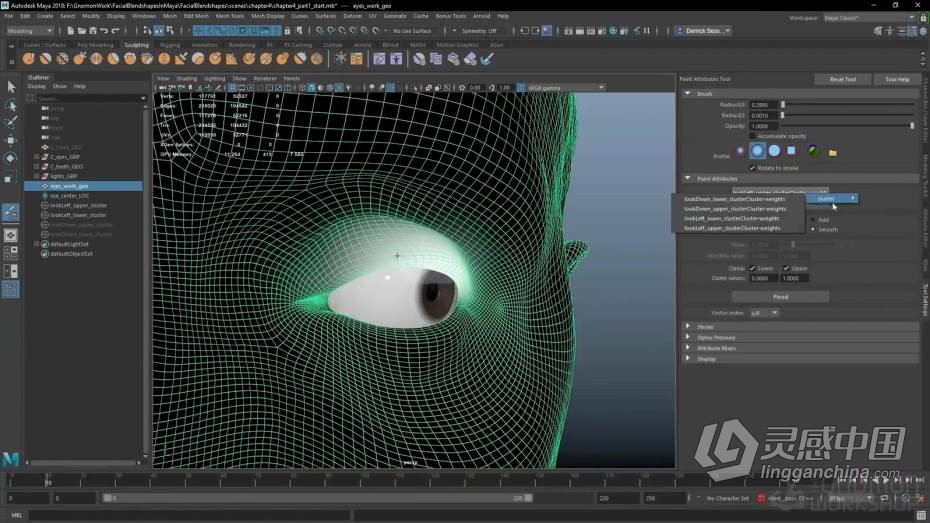Collapse the Brush section
Viewport: 930px width, 523px height.
tap(687, 94)
